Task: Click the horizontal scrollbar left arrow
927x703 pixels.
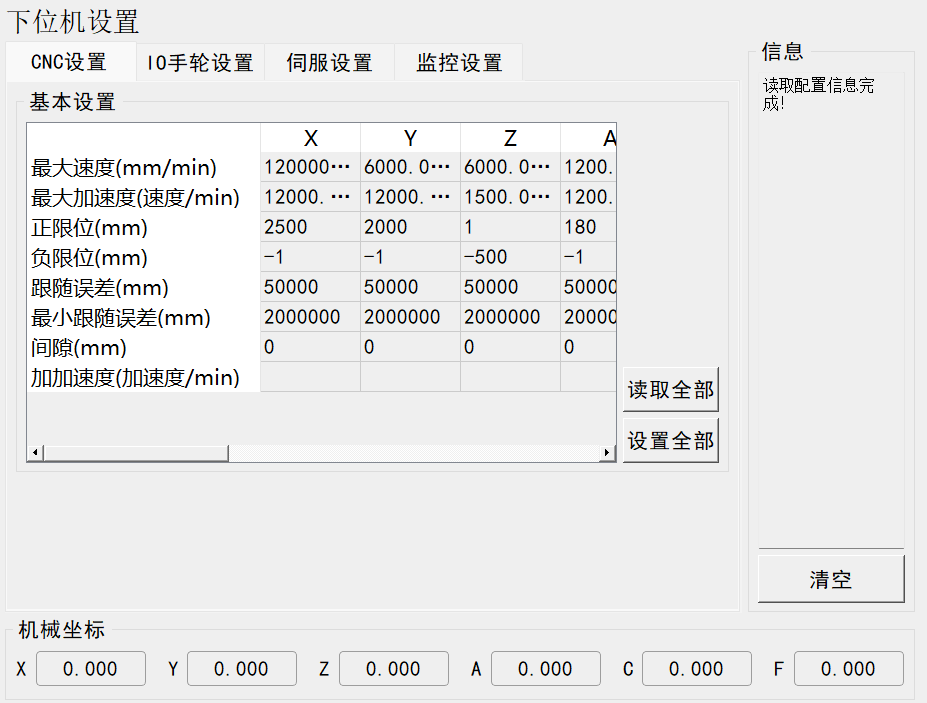Action: [35, 453]
